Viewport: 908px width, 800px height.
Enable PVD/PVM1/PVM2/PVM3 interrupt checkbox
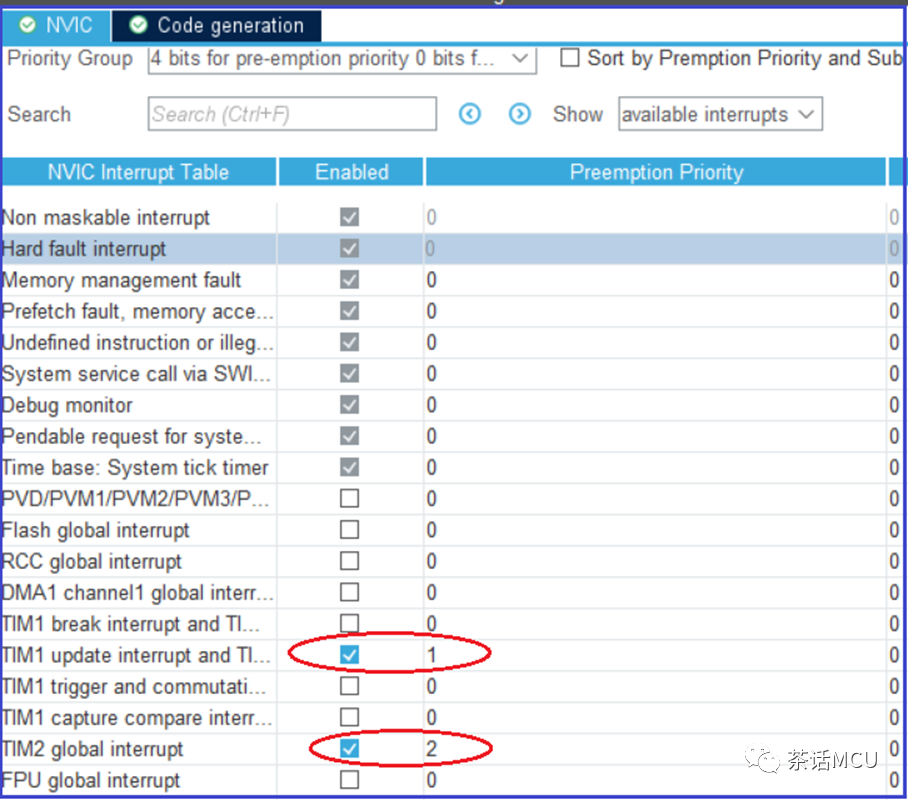click(x=349, y=498)
